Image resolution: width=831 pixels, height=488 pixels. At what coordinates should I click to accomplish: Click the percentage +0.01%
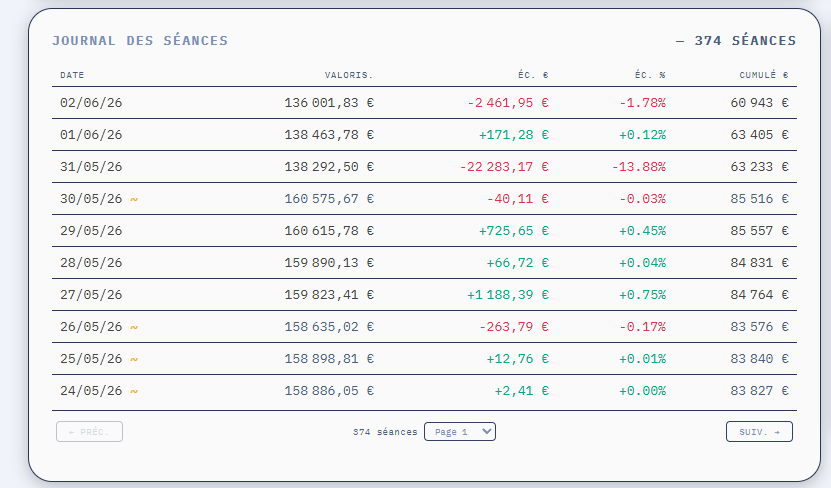[x=642, y=359]
